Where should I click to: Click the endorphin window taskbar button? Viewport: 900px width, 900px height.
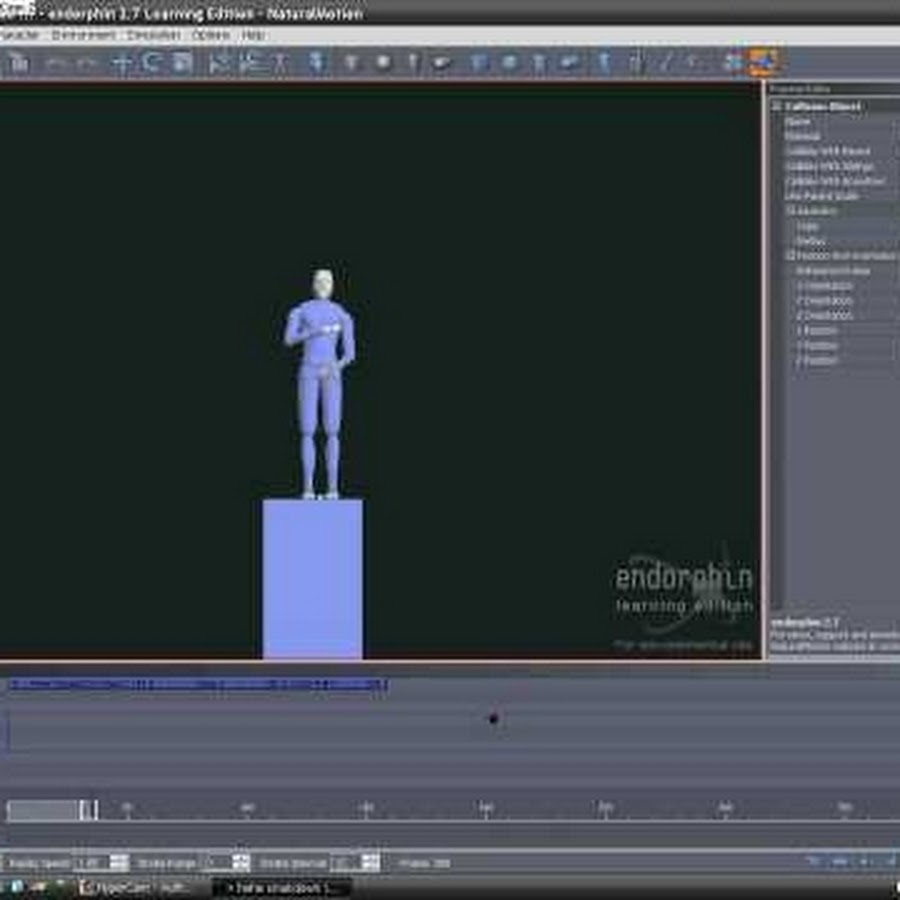(281, 888)
